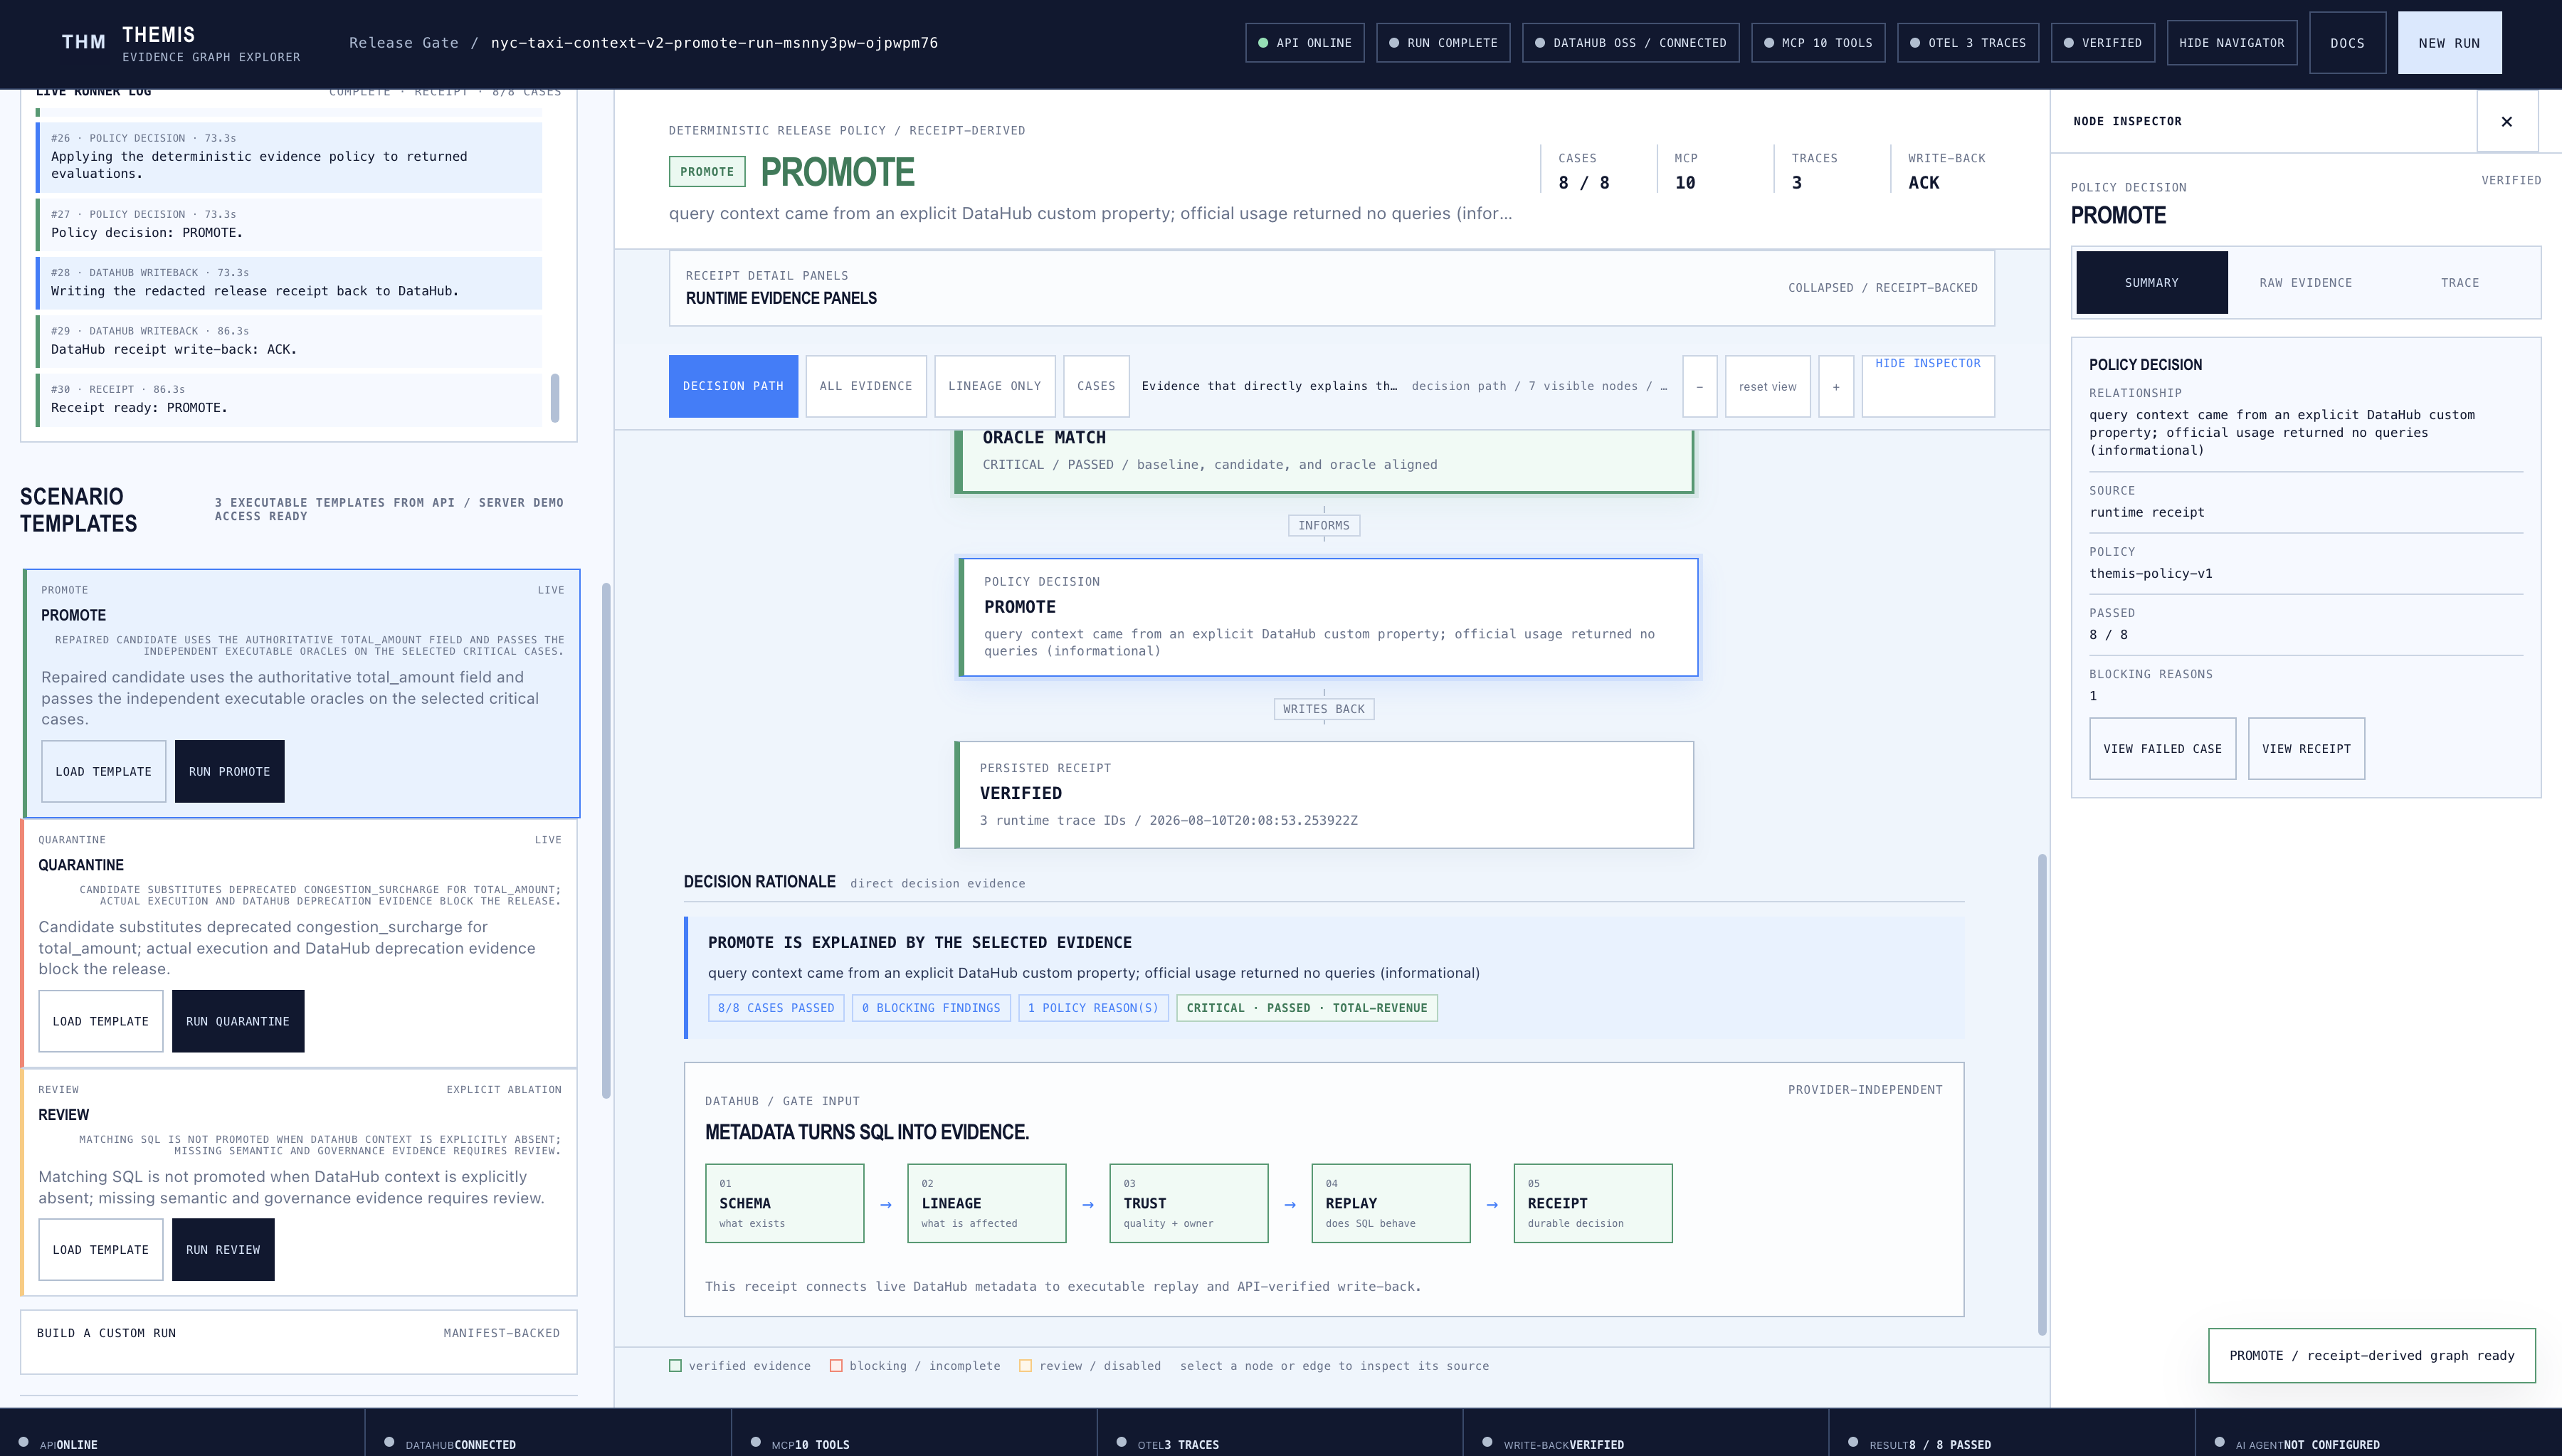Click the MCP 10 TOOLS chip
2562x1456 pixels.
(x=1818, y=43)
